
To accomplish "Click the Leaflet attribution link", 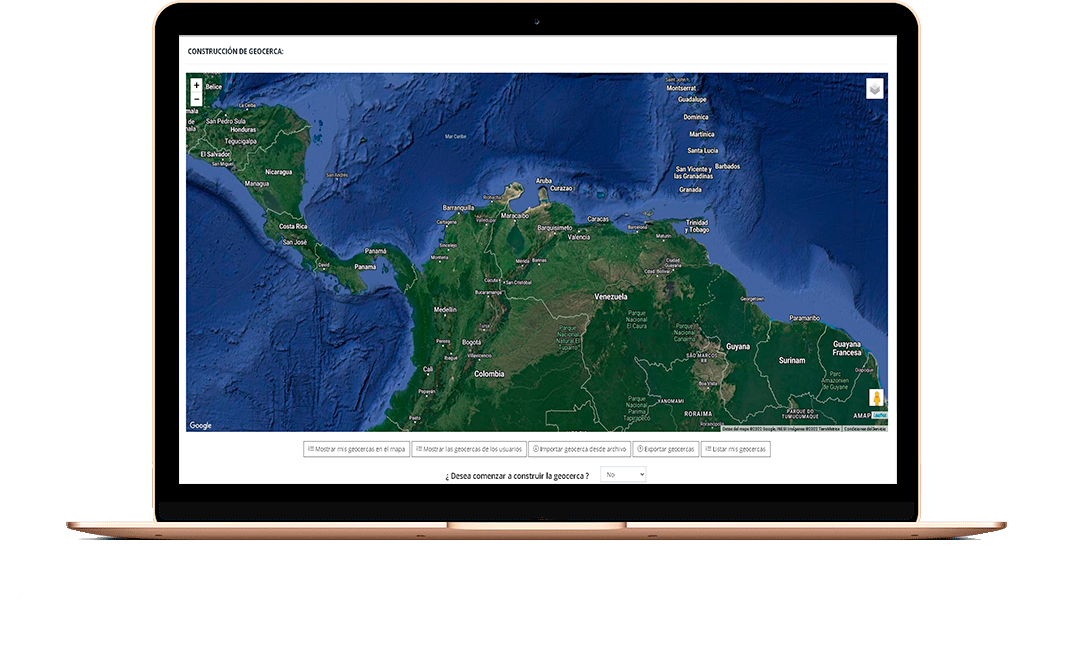I will [x=879, y=415].
